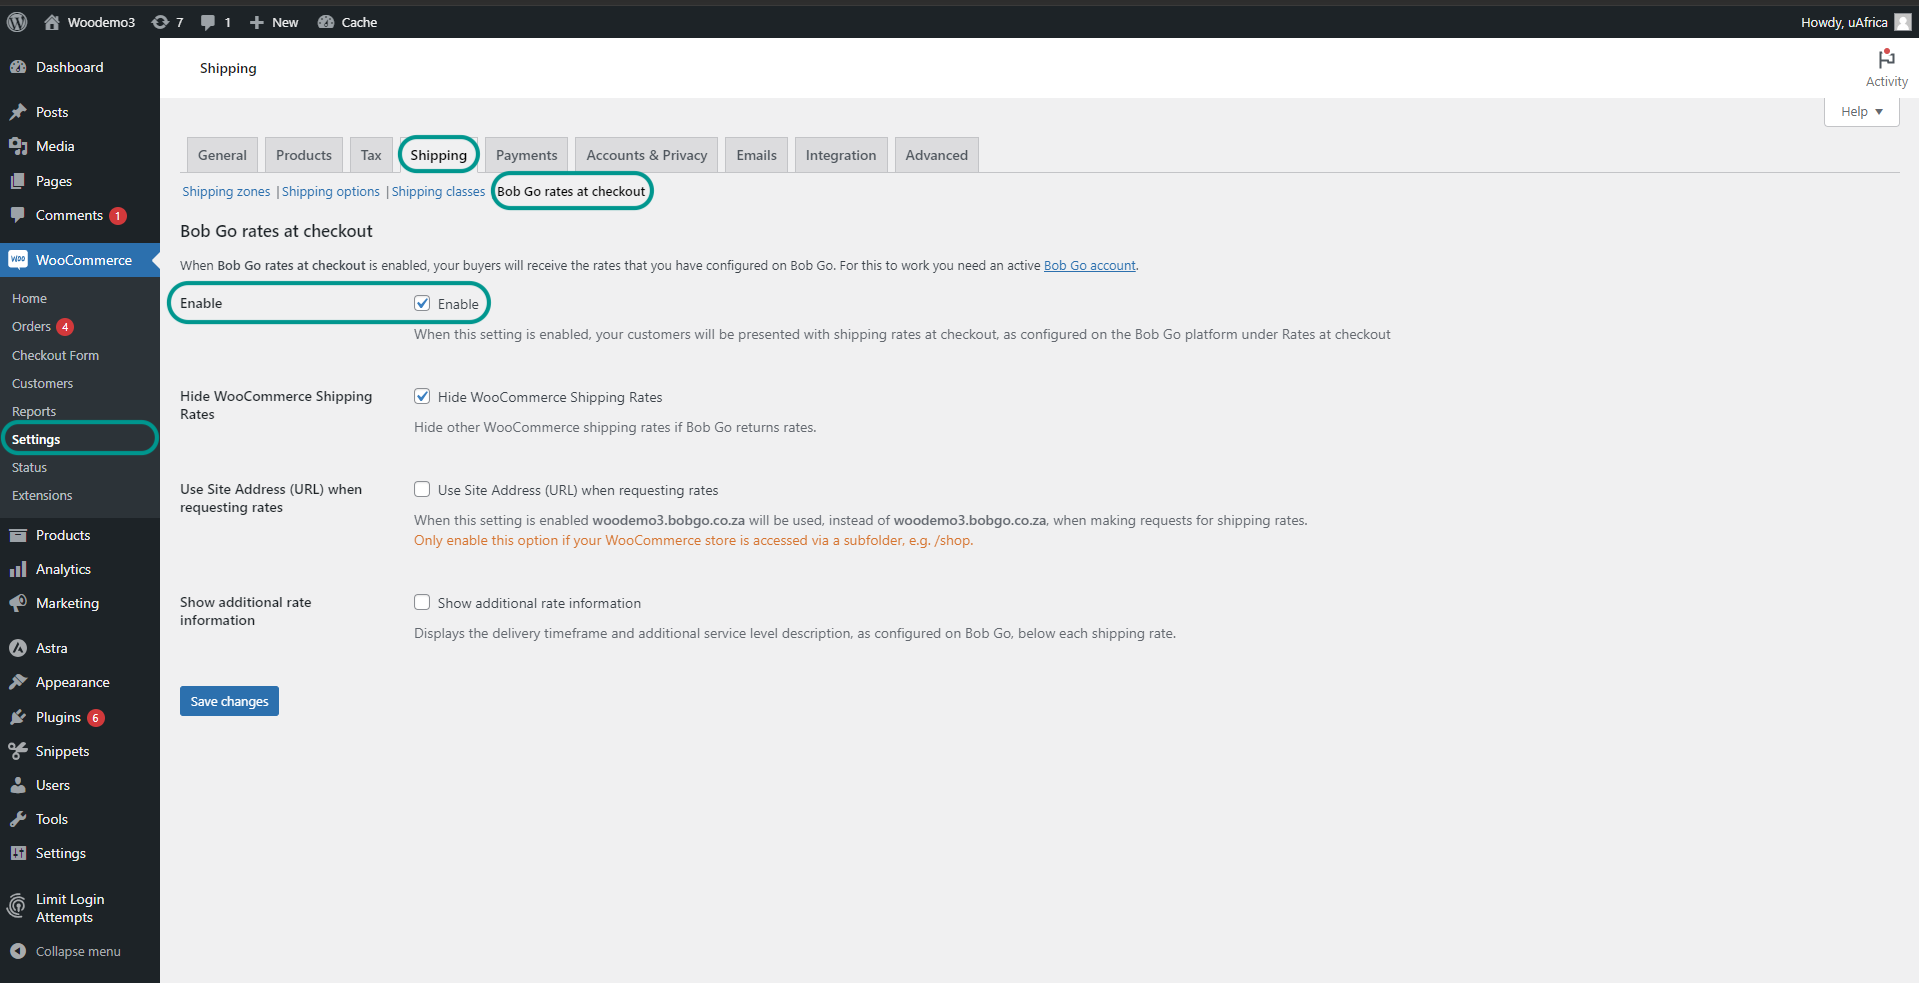1919x983 pixels.
Task: Select the Tax tab
Action: click(371, 155)
